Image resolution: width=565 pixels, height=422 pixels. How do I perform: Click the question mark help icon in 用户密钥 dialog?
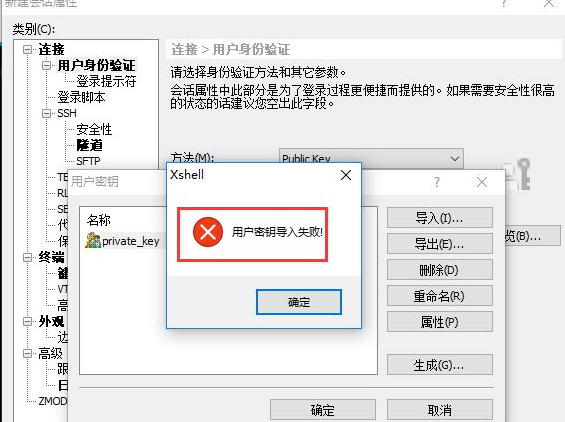pos(437,182)
